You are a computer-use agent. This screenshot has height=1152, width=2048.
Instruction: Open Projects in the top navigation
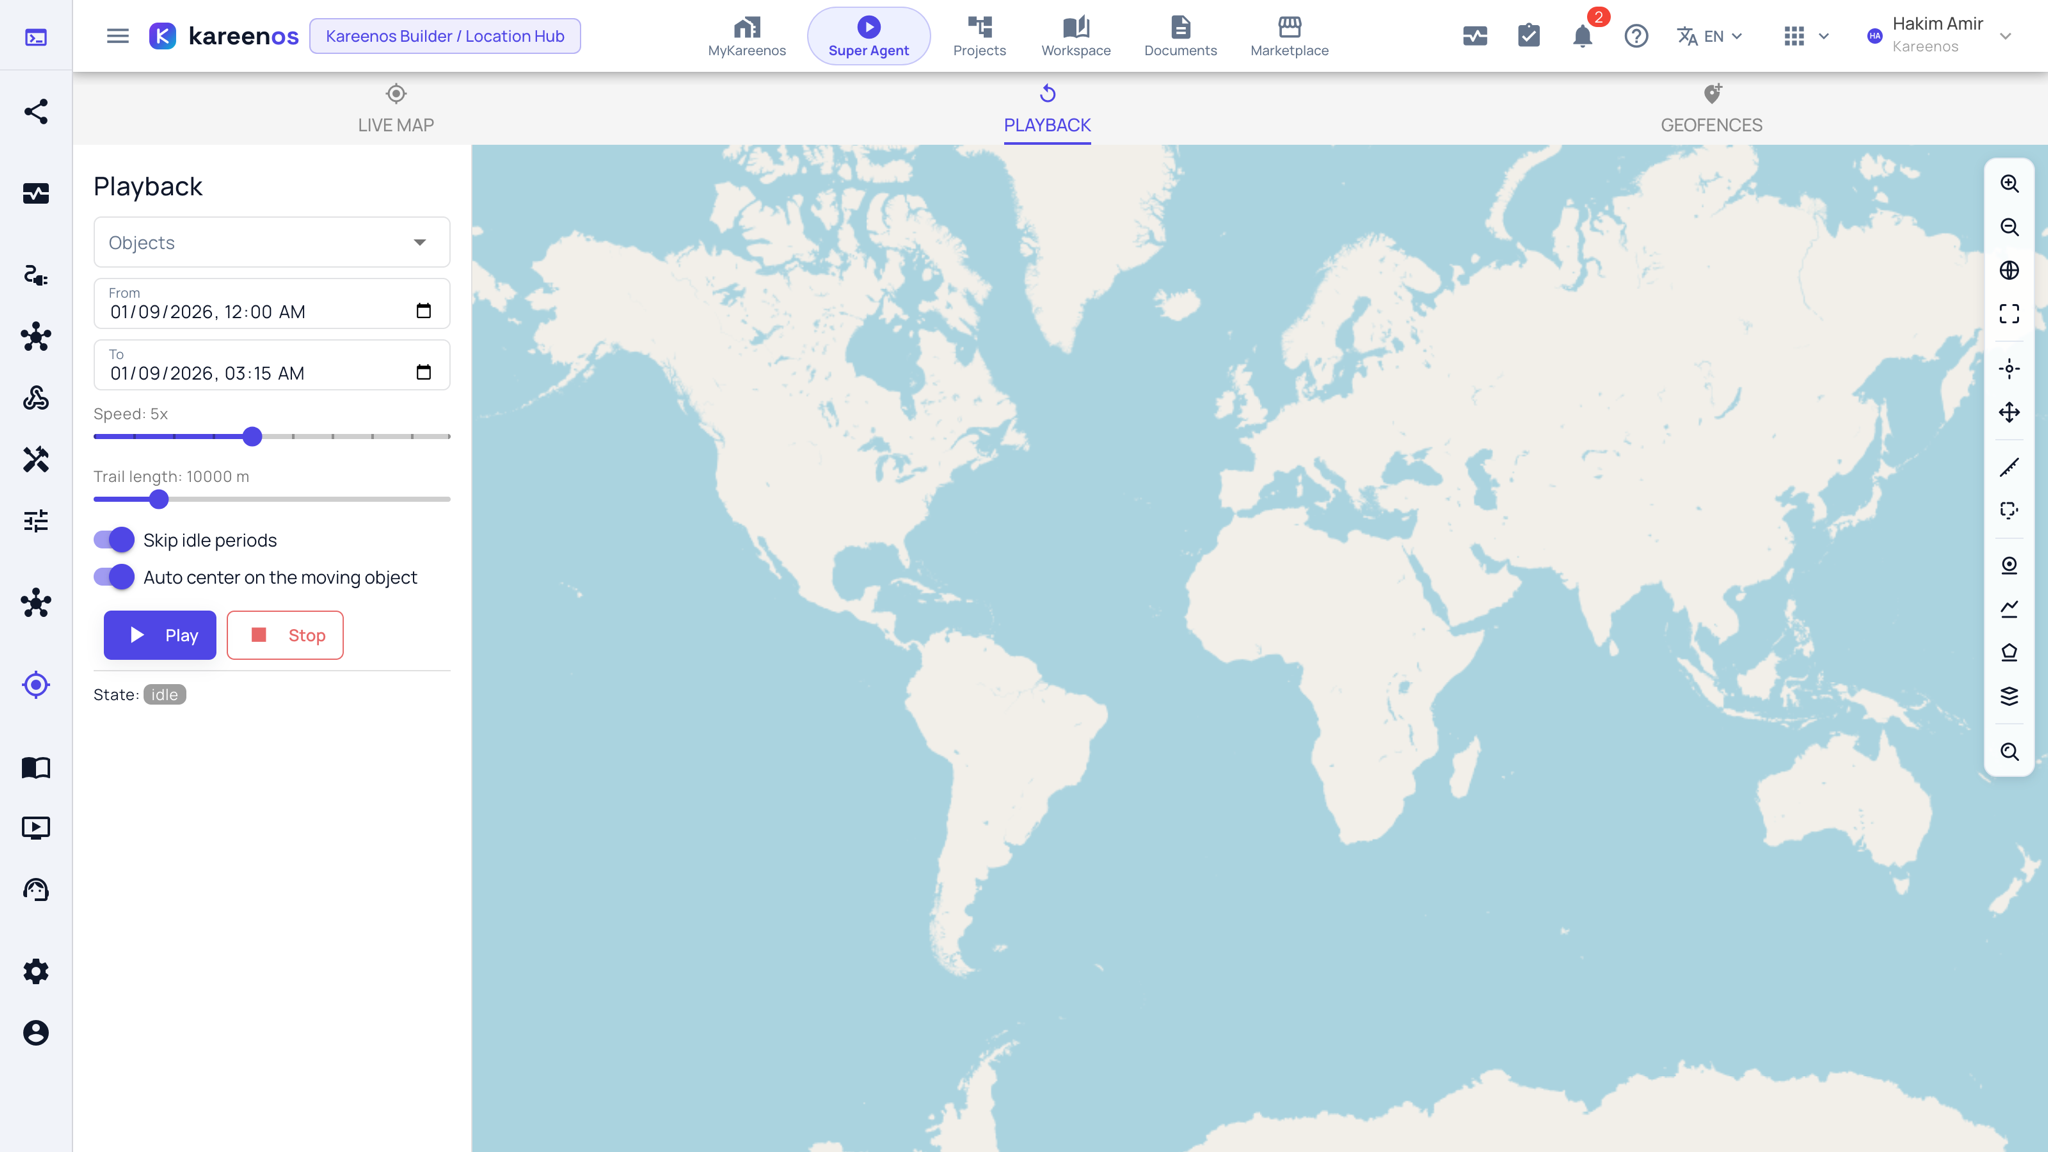coord(979,36)
